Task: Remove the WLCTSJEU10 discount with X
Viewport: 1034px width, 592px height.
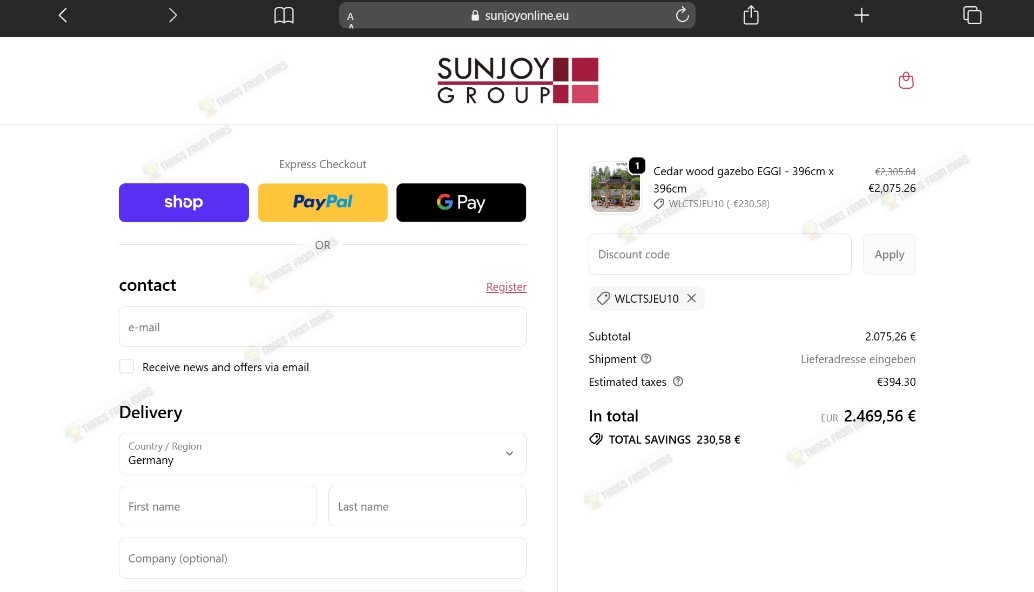Action: coord(691,298)
